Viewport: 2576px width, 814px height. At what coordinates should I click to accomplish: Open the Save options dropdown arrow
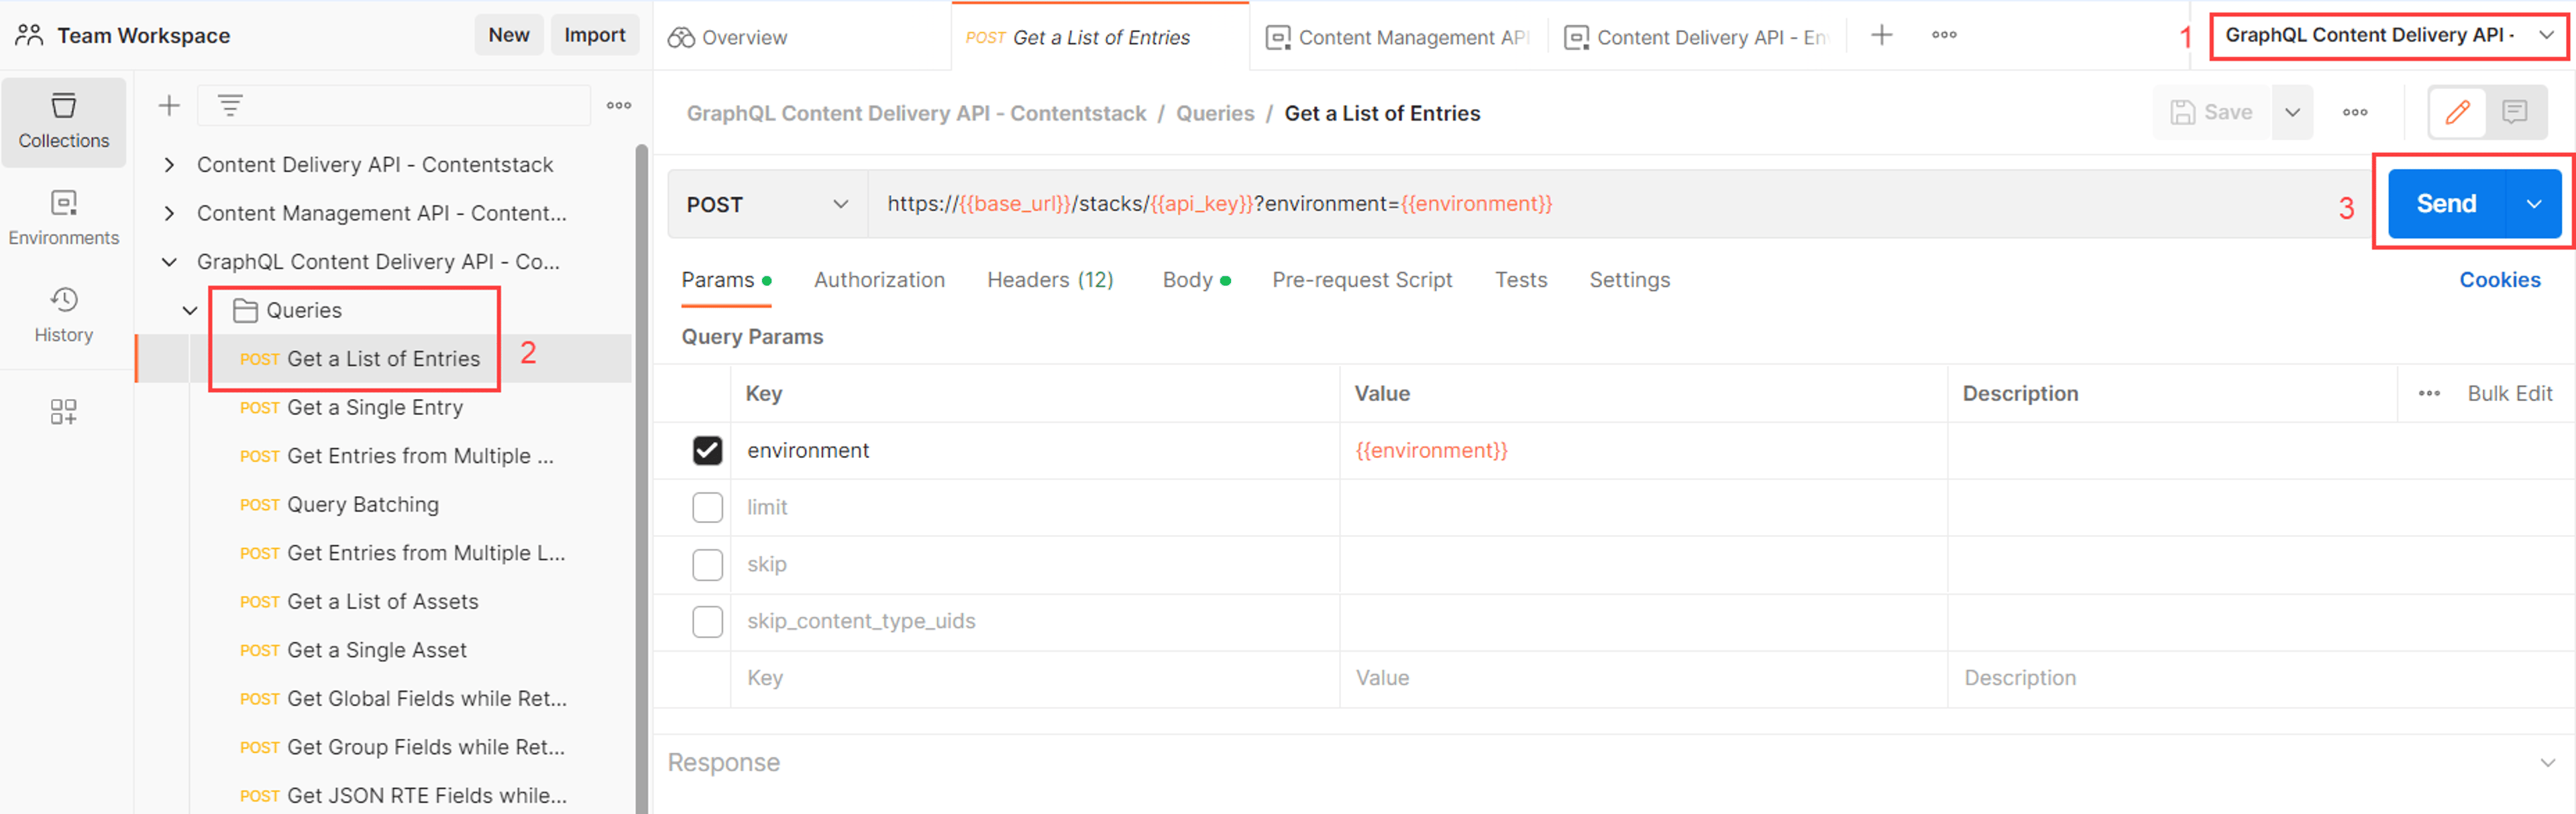click(x=2292, y=112)
